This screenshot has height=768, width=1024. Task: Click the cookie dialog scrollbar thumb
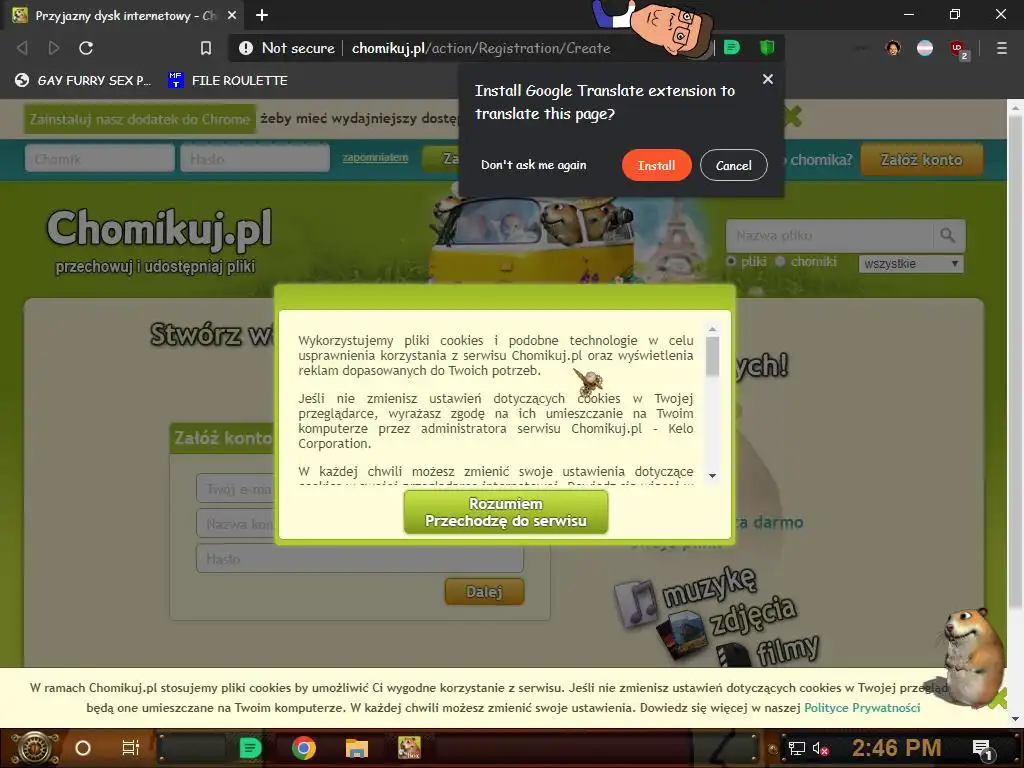click(x=712, y=357)
